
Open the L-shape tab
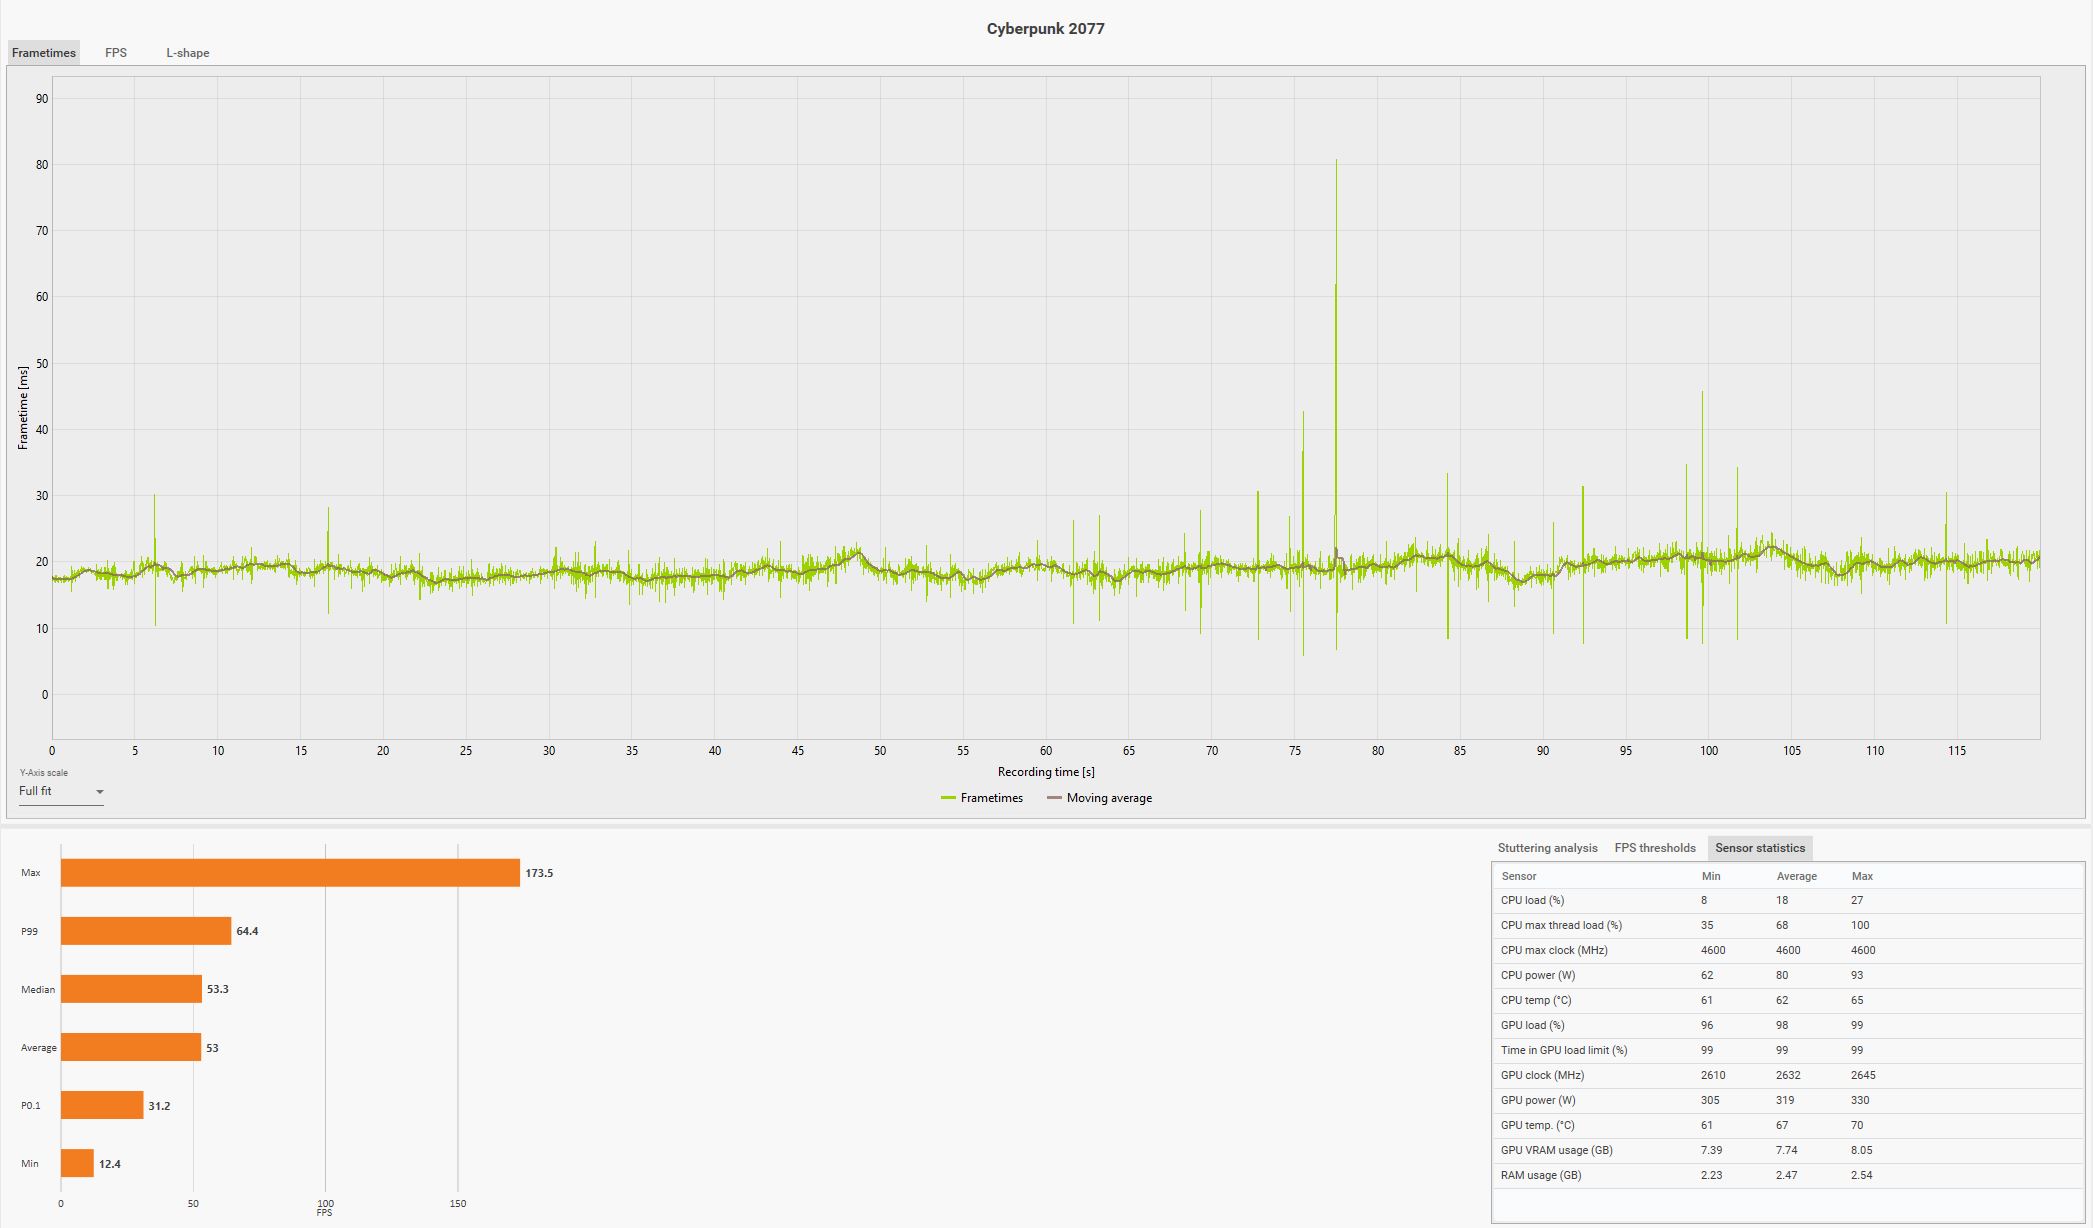[187, 53]
